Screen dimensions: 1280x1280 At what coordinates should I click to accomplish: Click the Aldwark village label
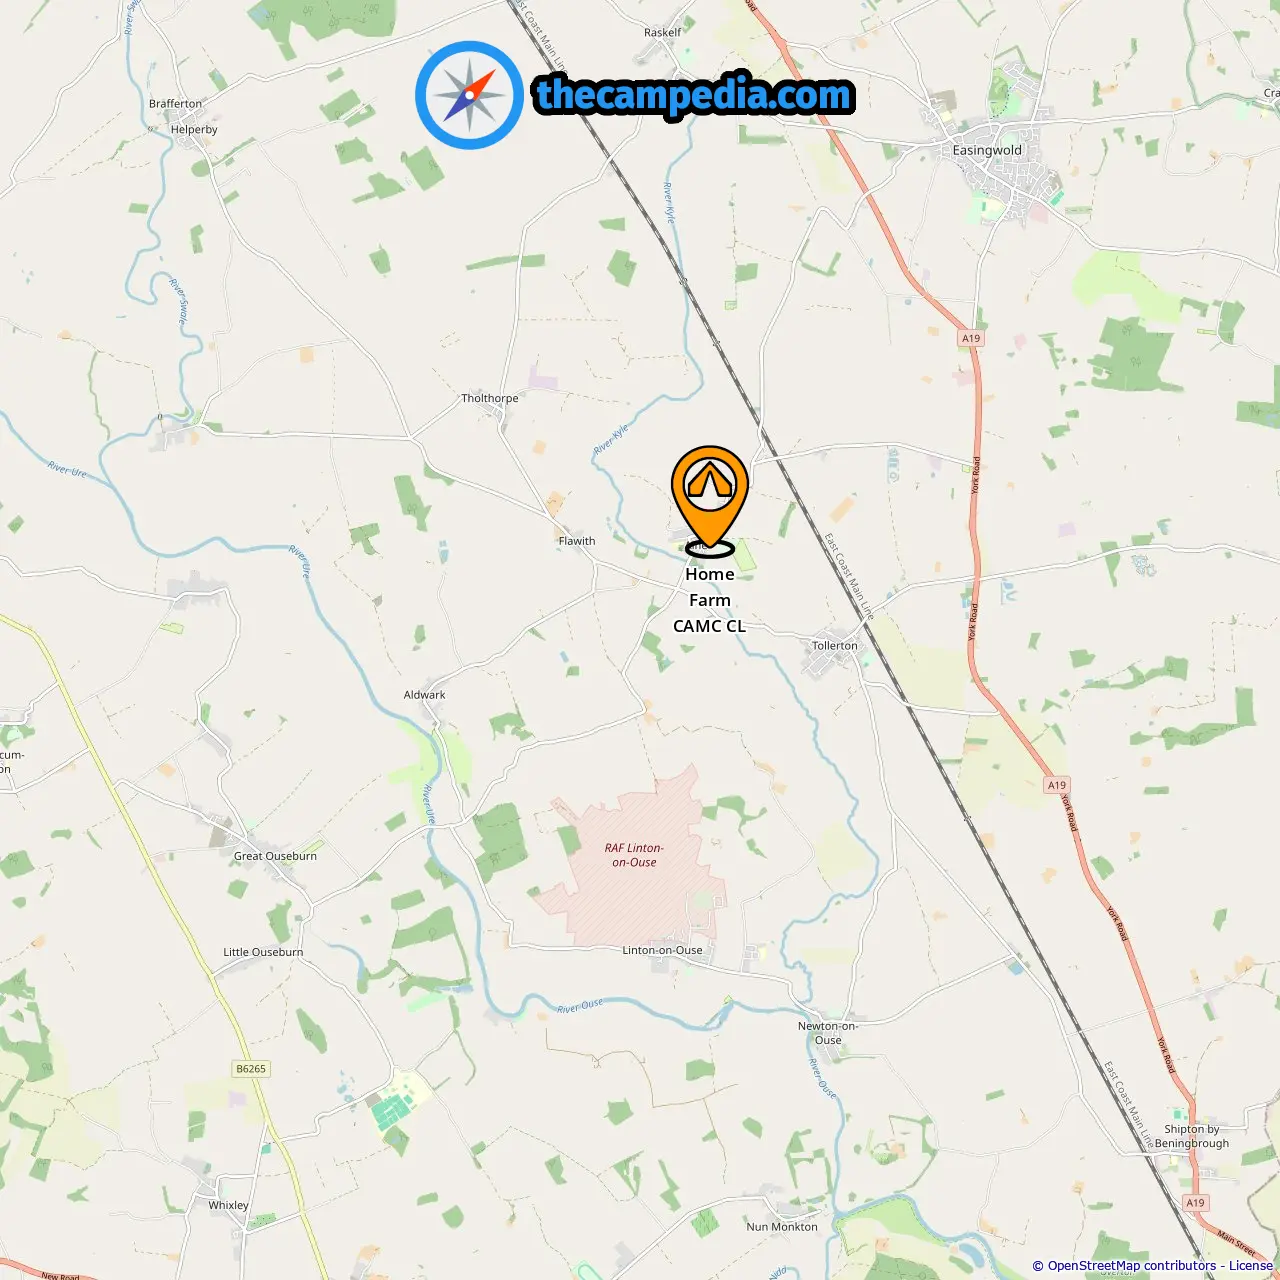tap(425, 695)
